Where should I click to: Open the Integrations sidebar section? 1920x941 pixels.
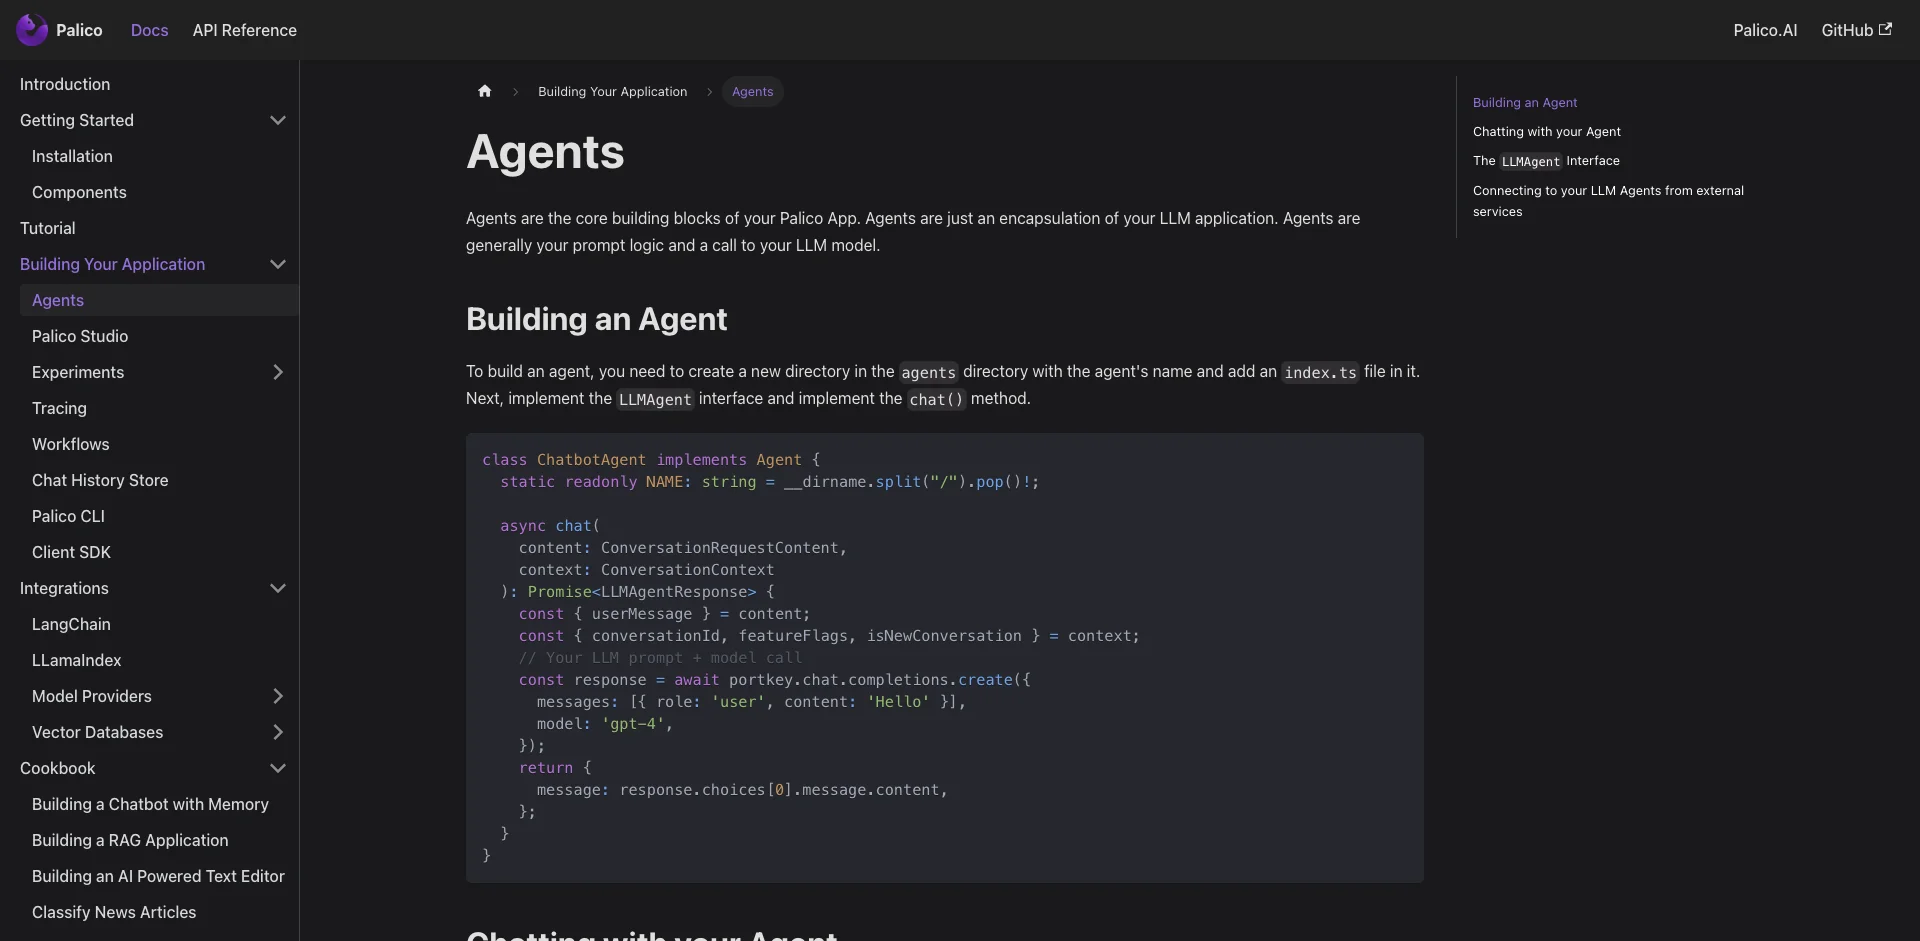[x=64, y=588]
